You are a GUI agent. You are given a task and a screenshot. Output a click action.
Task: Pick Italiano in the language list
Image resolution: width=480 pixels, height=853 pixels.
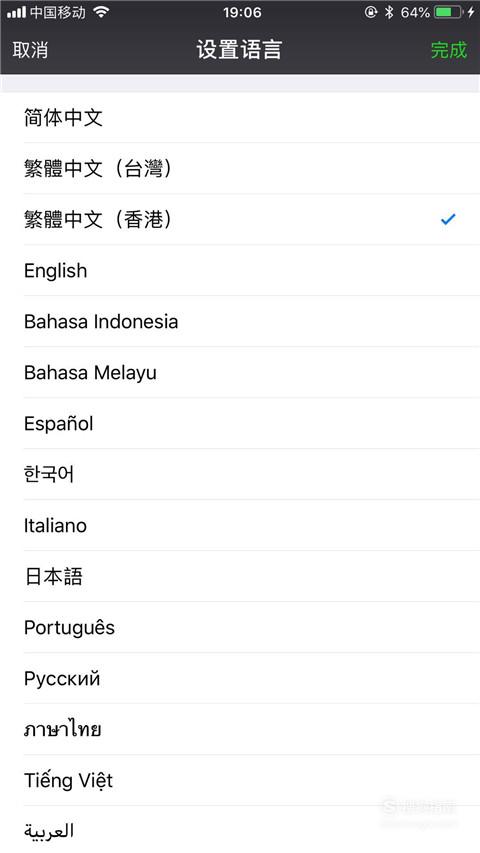tap(240, 526)
